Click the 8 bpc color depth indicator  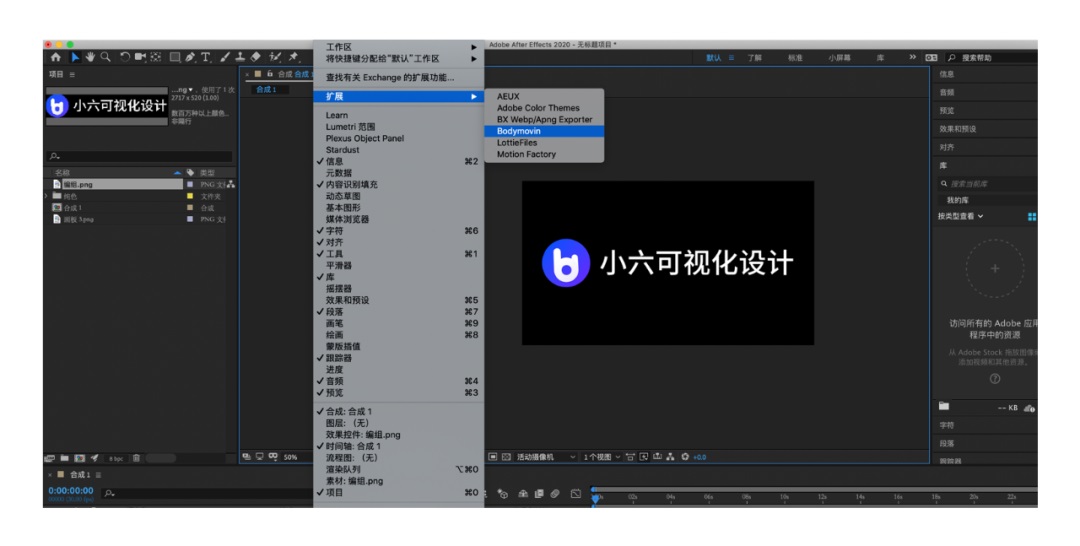(116, 459)
